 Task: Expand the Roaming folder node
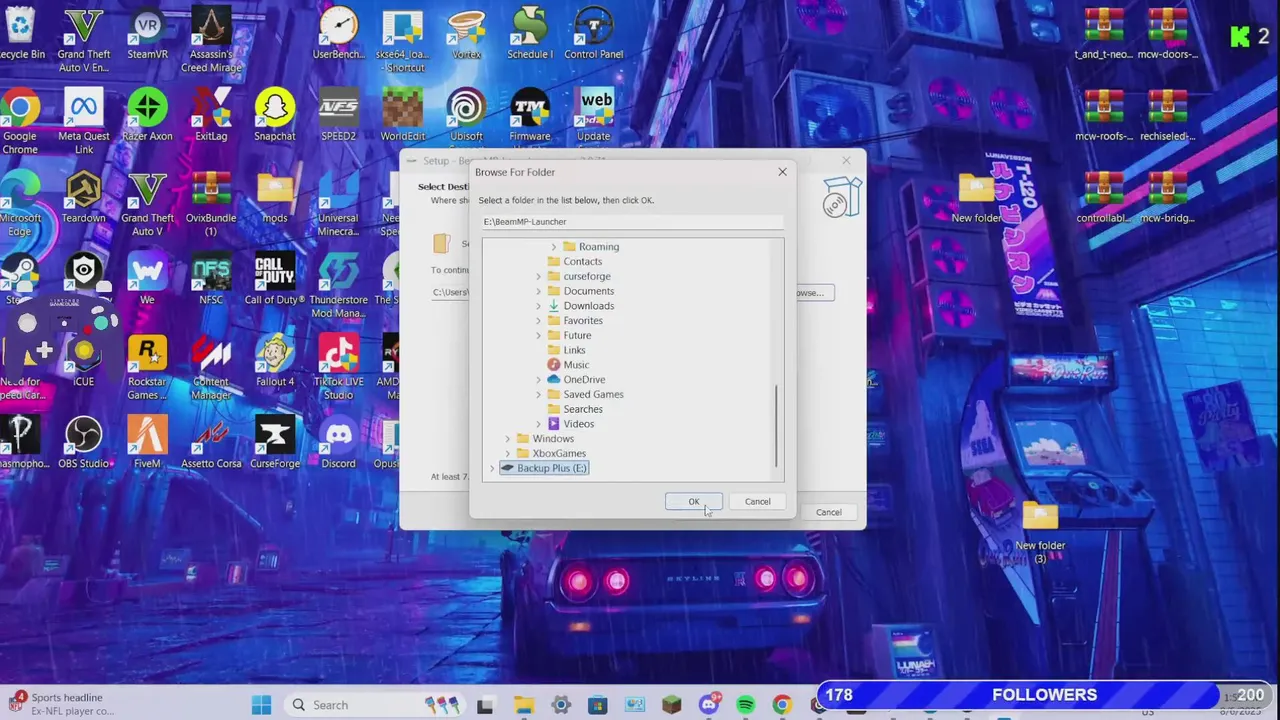pos(554,247)
